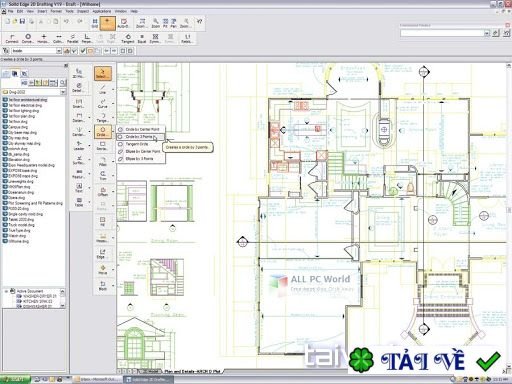Click the Help question-mark pointer icon
Viewport: 512px width, 384px height.
pos(199,22)
